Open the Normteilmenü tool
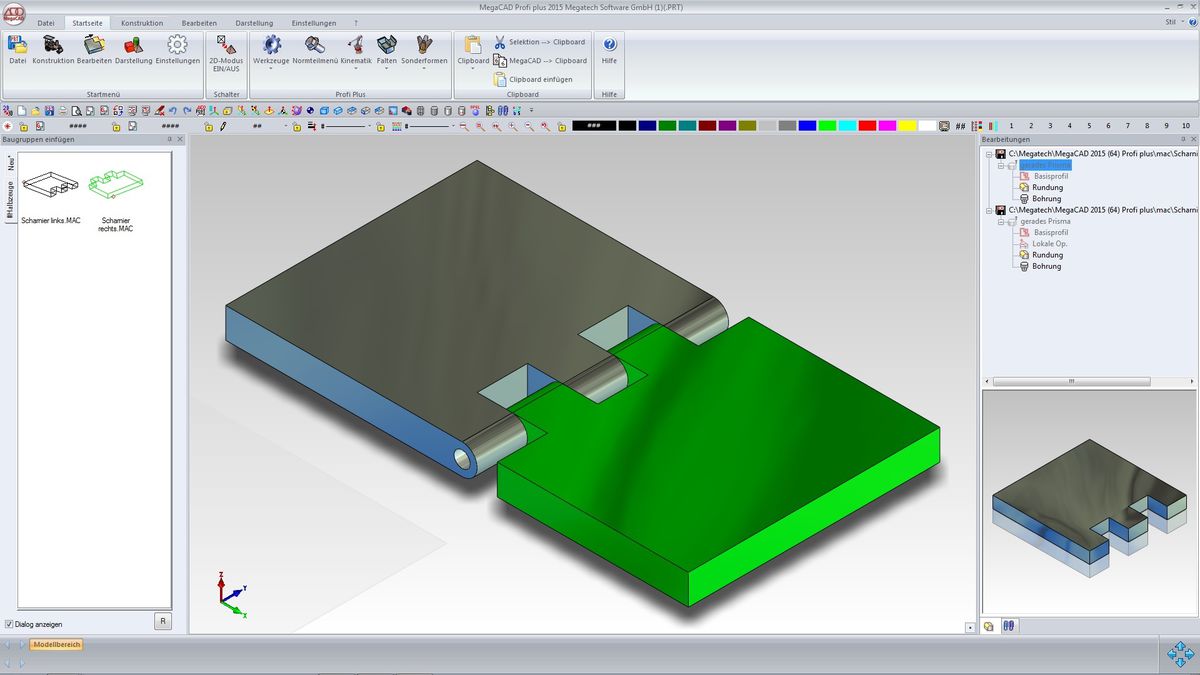This screenshot has width=1200, height=675. point(314,45)
